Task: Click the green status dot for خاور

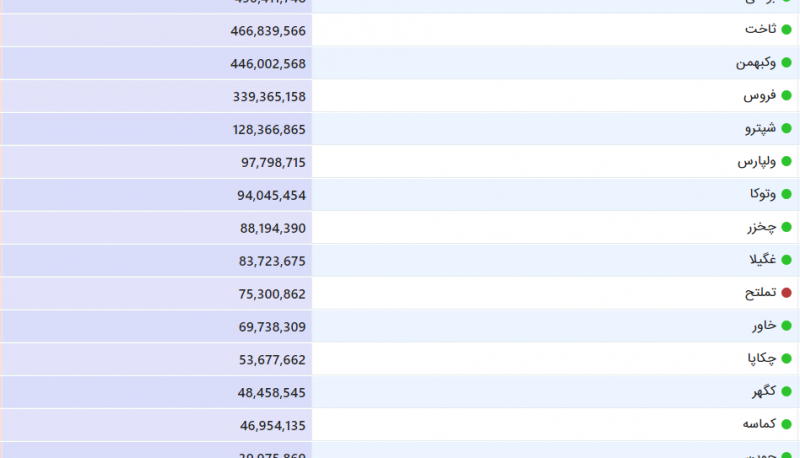Action: point(786,327)
